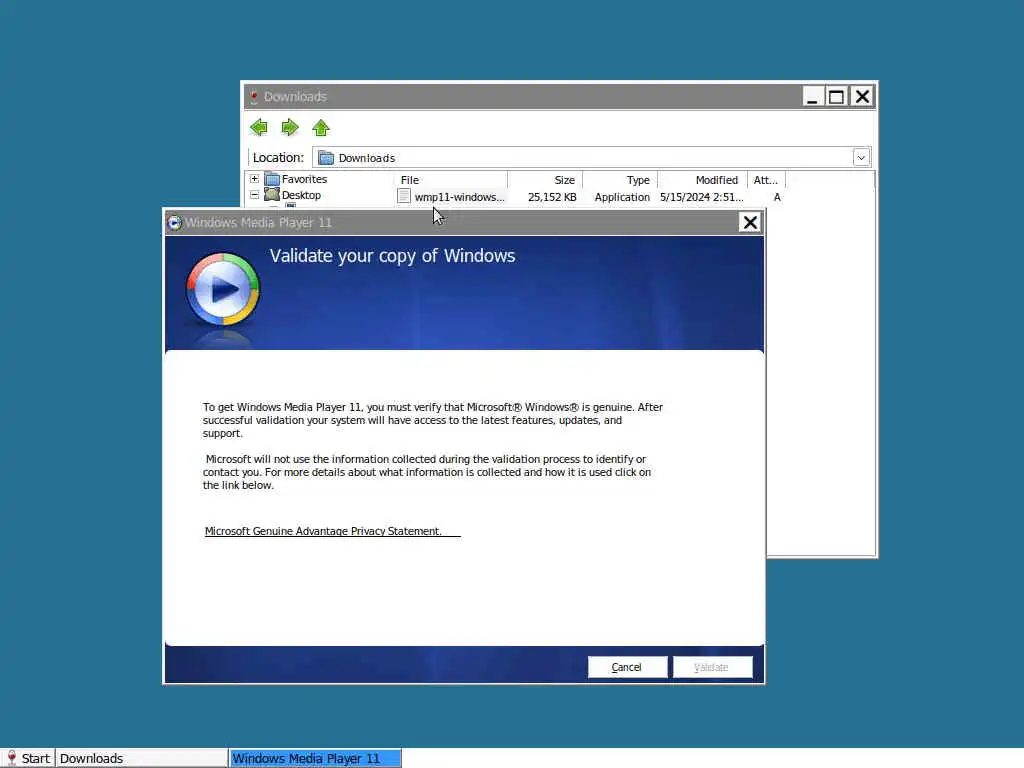This screenshot has width=1024, height=768.
Task: Open the Start menu
Action: point(27,758)
